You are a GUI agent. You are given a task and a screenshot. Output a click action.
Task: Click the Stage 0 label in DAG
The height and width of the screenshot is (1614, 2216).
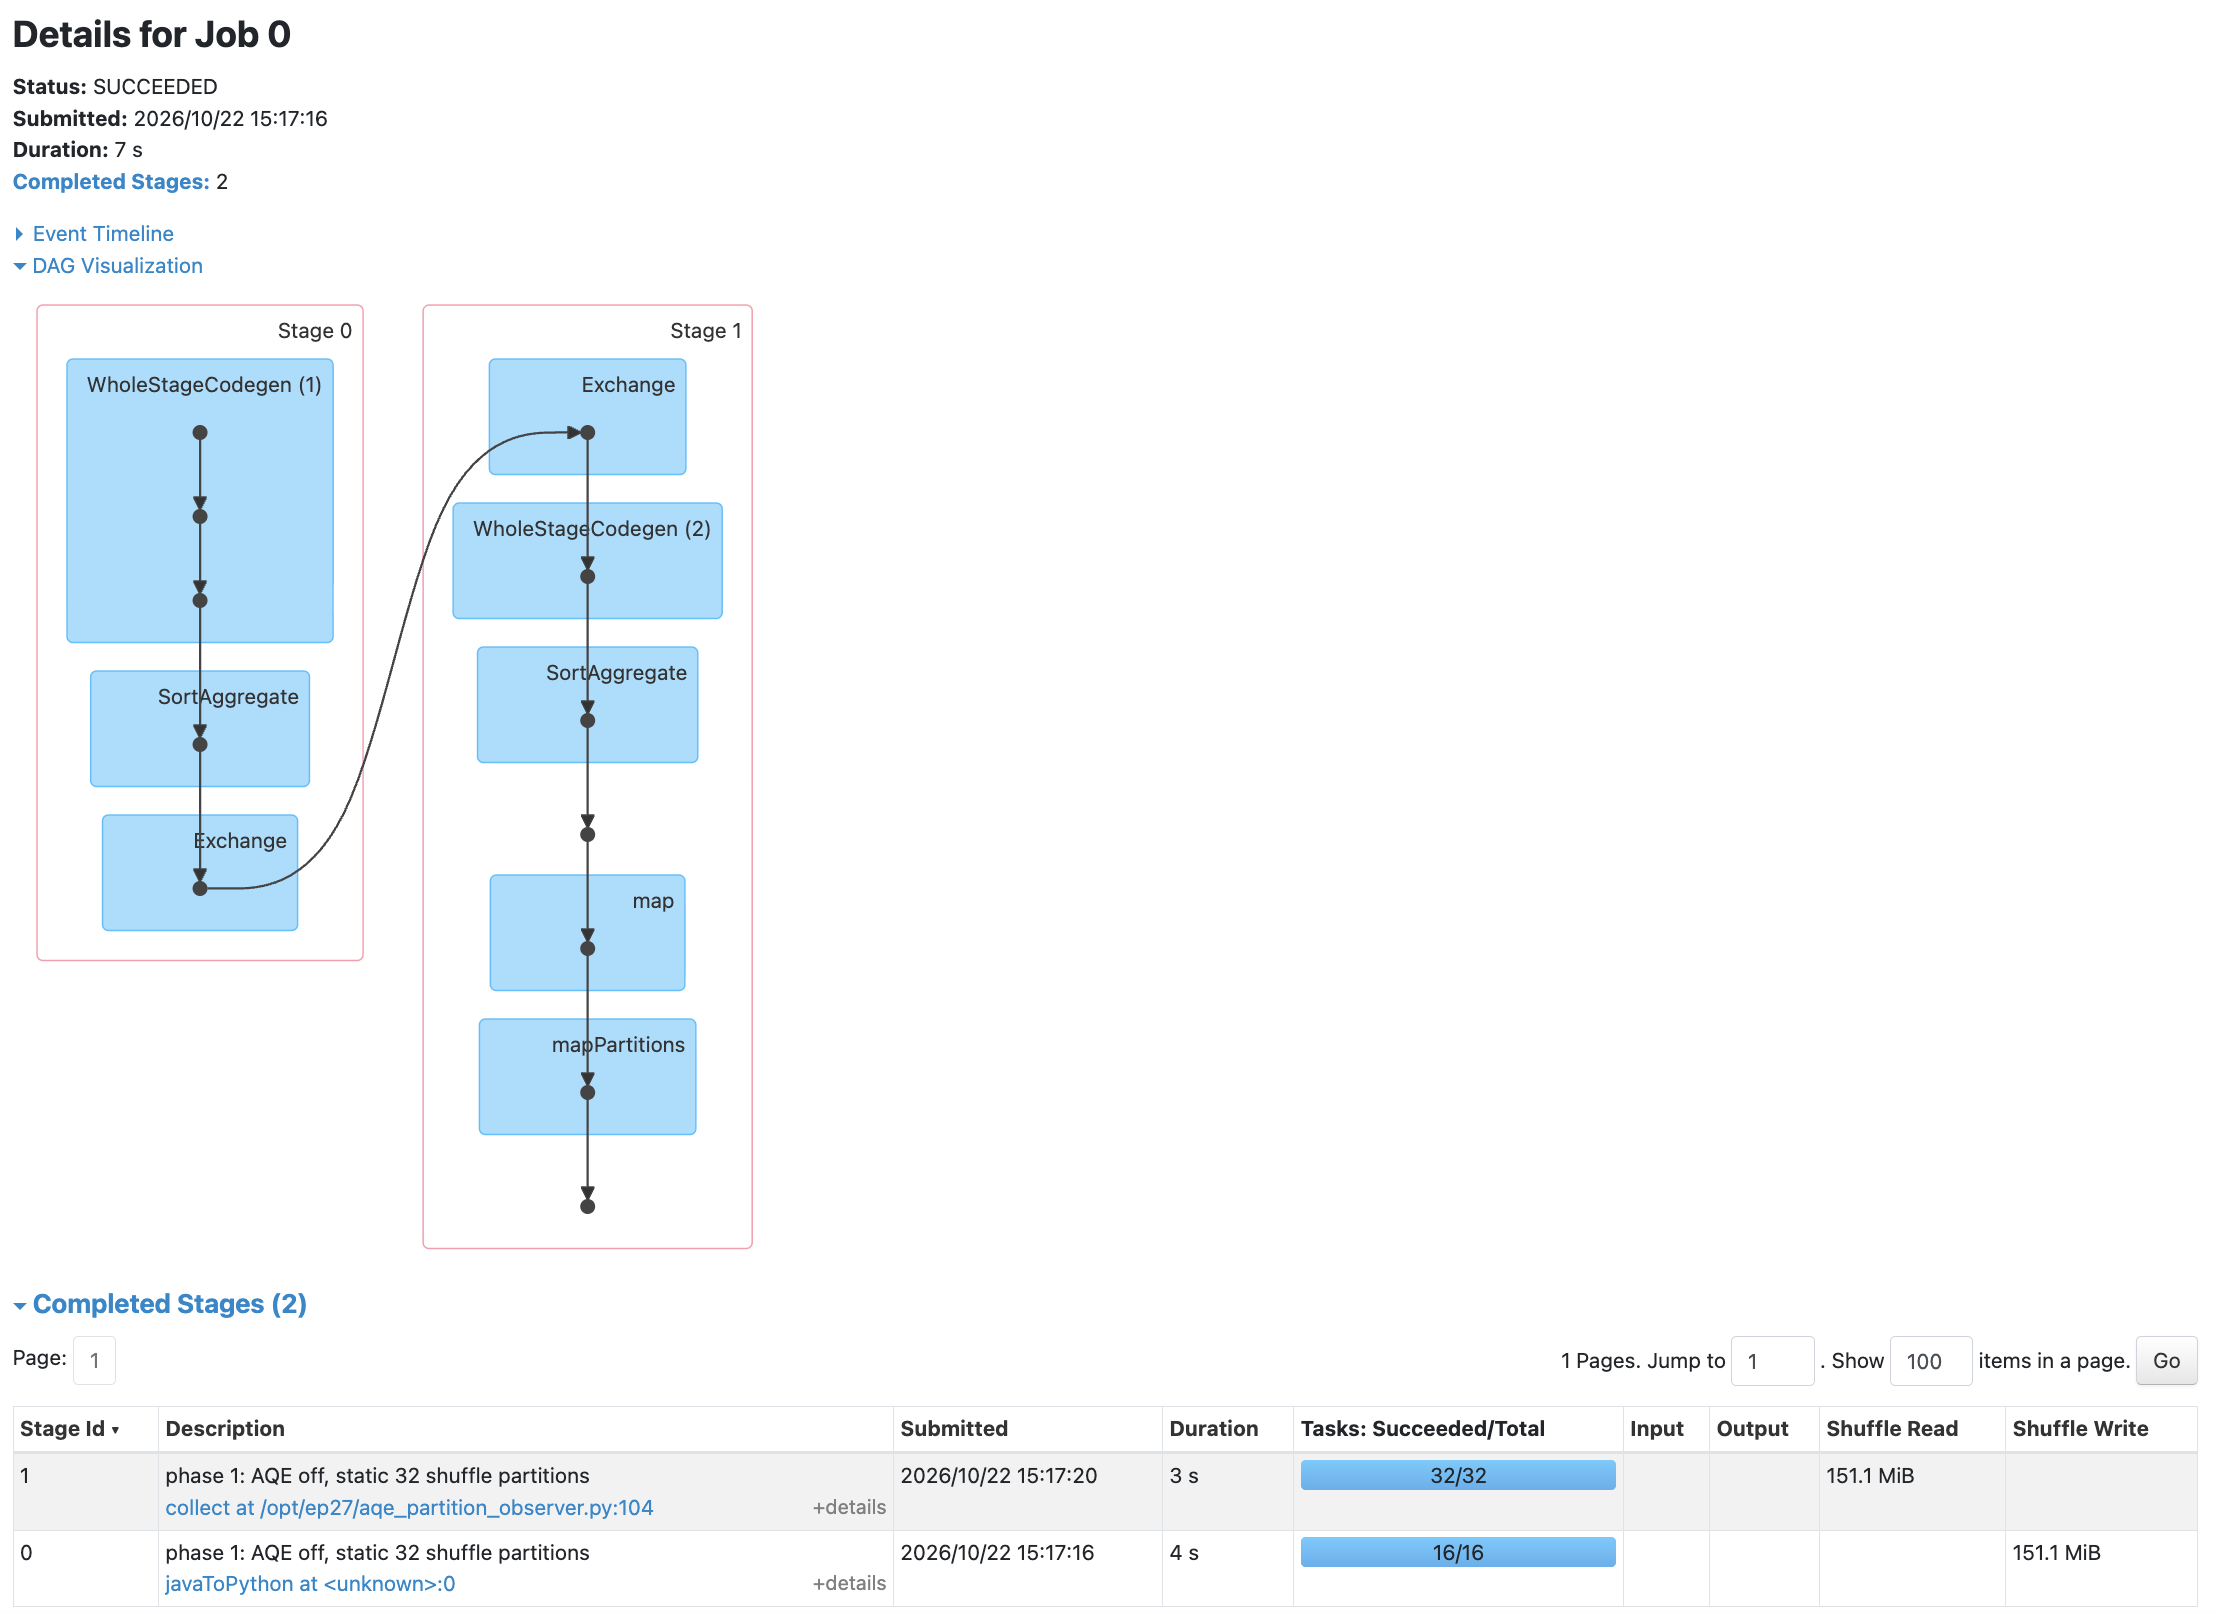point(314,331)
